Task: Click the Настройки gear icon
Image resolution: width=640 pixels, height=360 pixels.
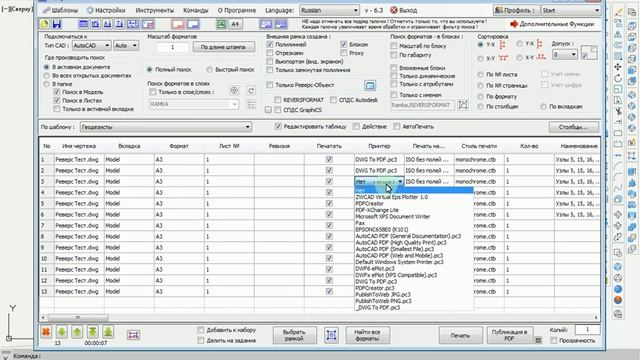Action: 90,10
